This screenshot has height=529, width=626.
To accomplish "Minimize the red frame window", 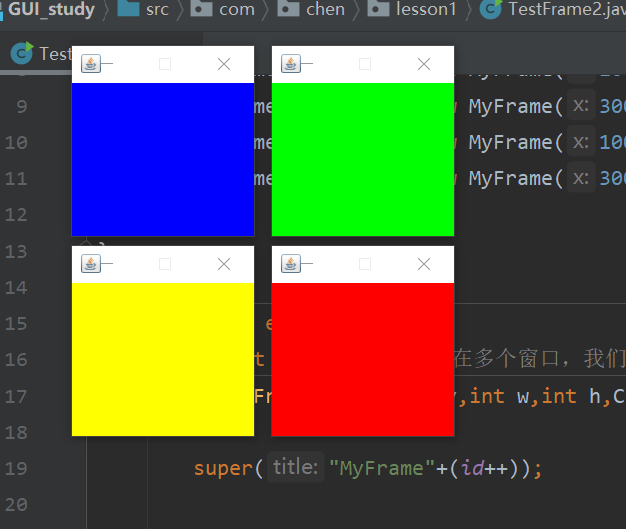I will [307, 264].
